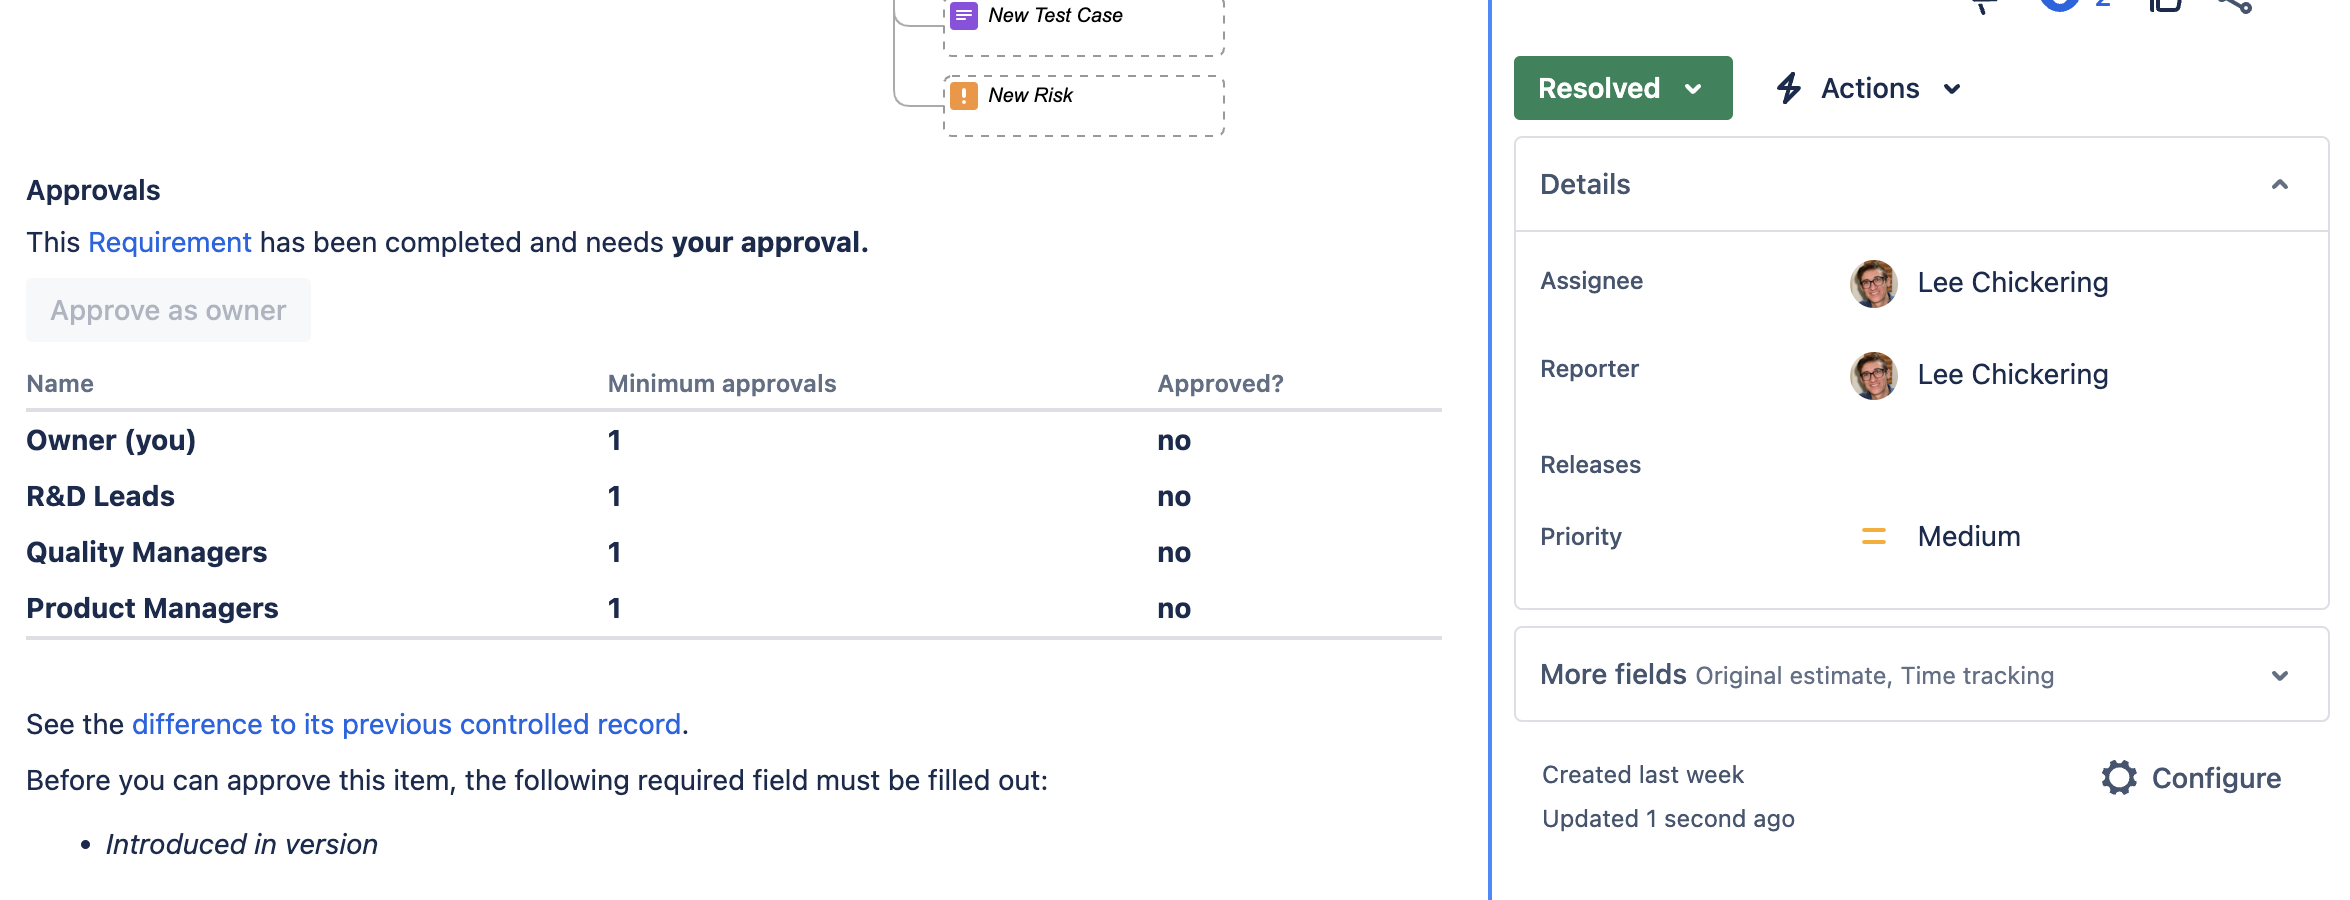Open the Resolved status dropdown

[x=1622, y=88]
